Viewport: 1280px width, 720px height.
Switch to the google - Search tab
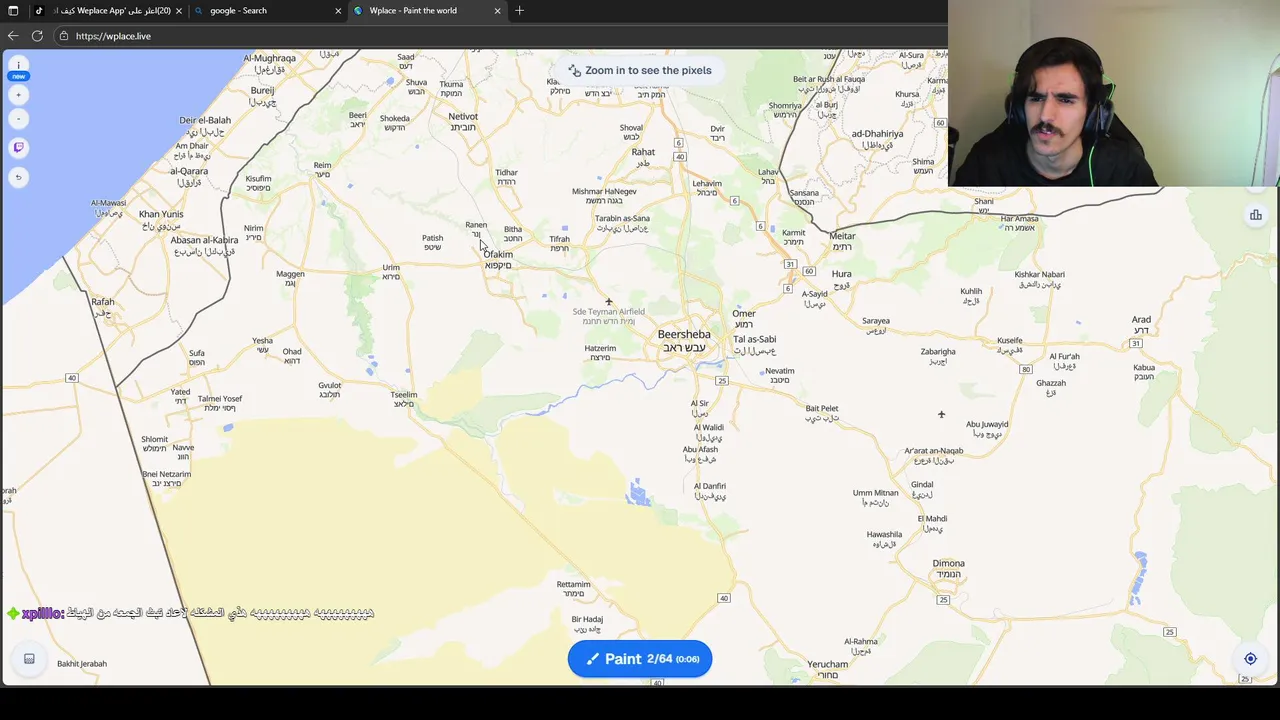(267, 11)
